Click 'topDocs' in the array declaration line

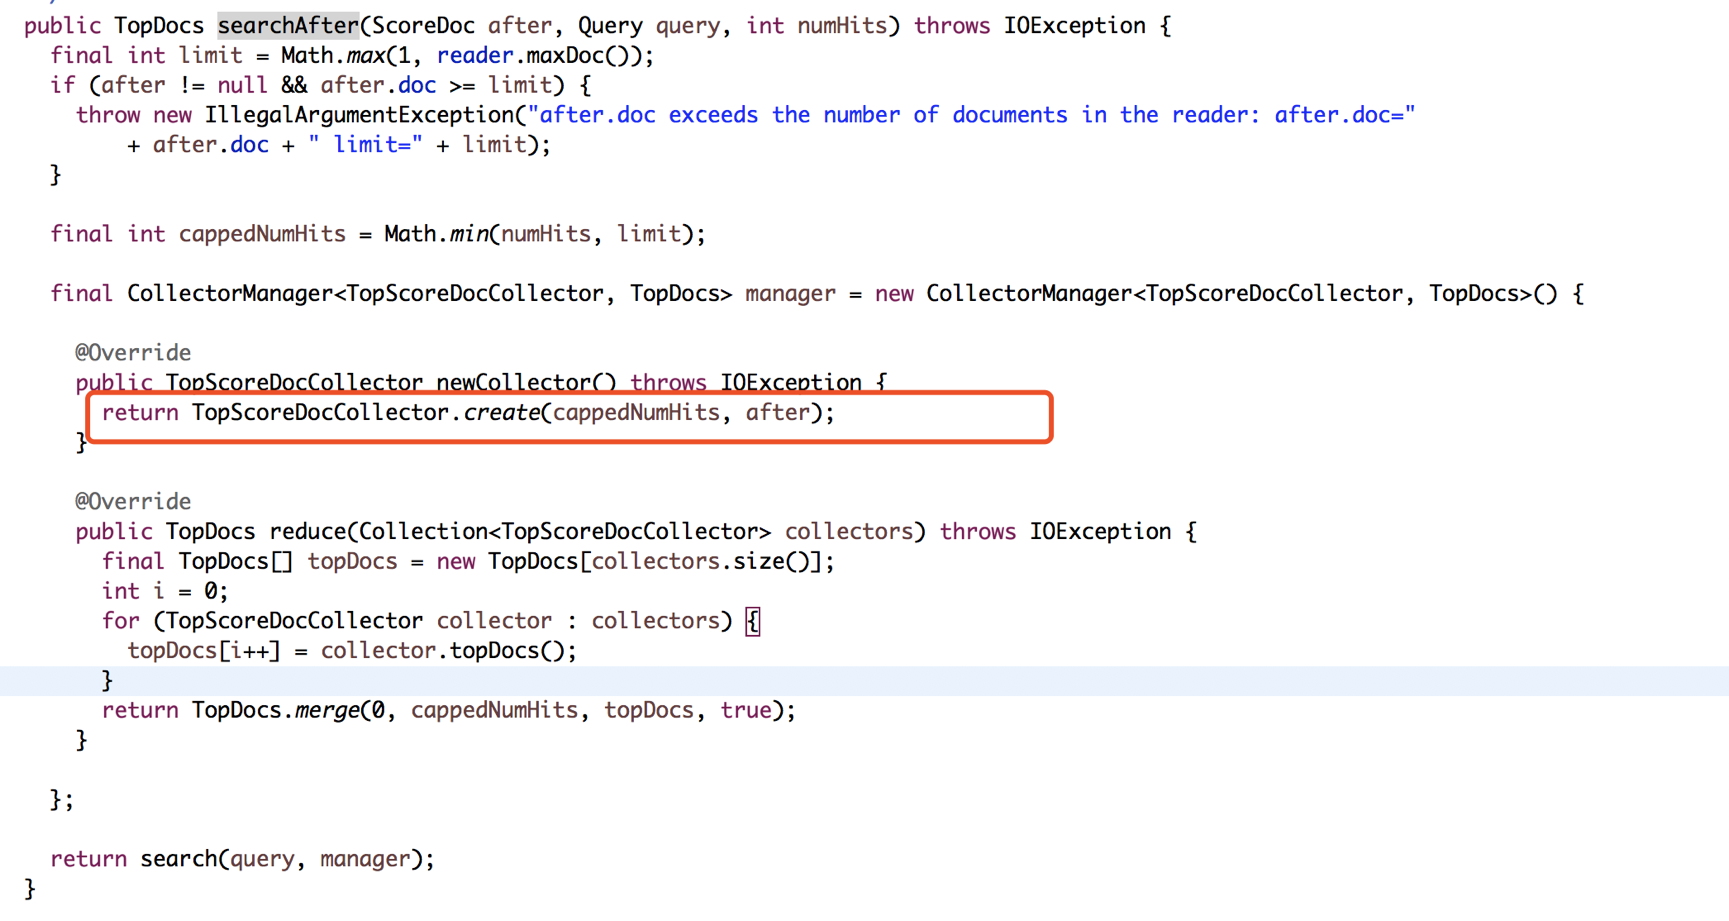point(352,562)
